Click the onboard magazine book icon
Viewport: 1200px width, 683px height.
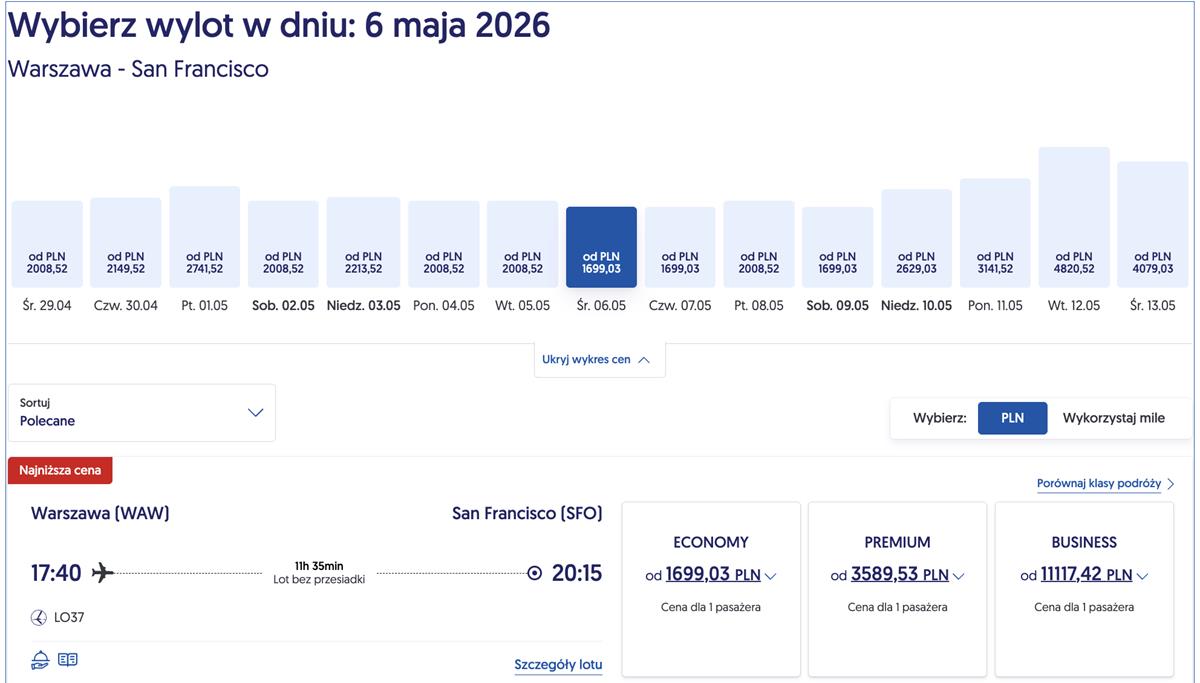click(x=68, y=659)
